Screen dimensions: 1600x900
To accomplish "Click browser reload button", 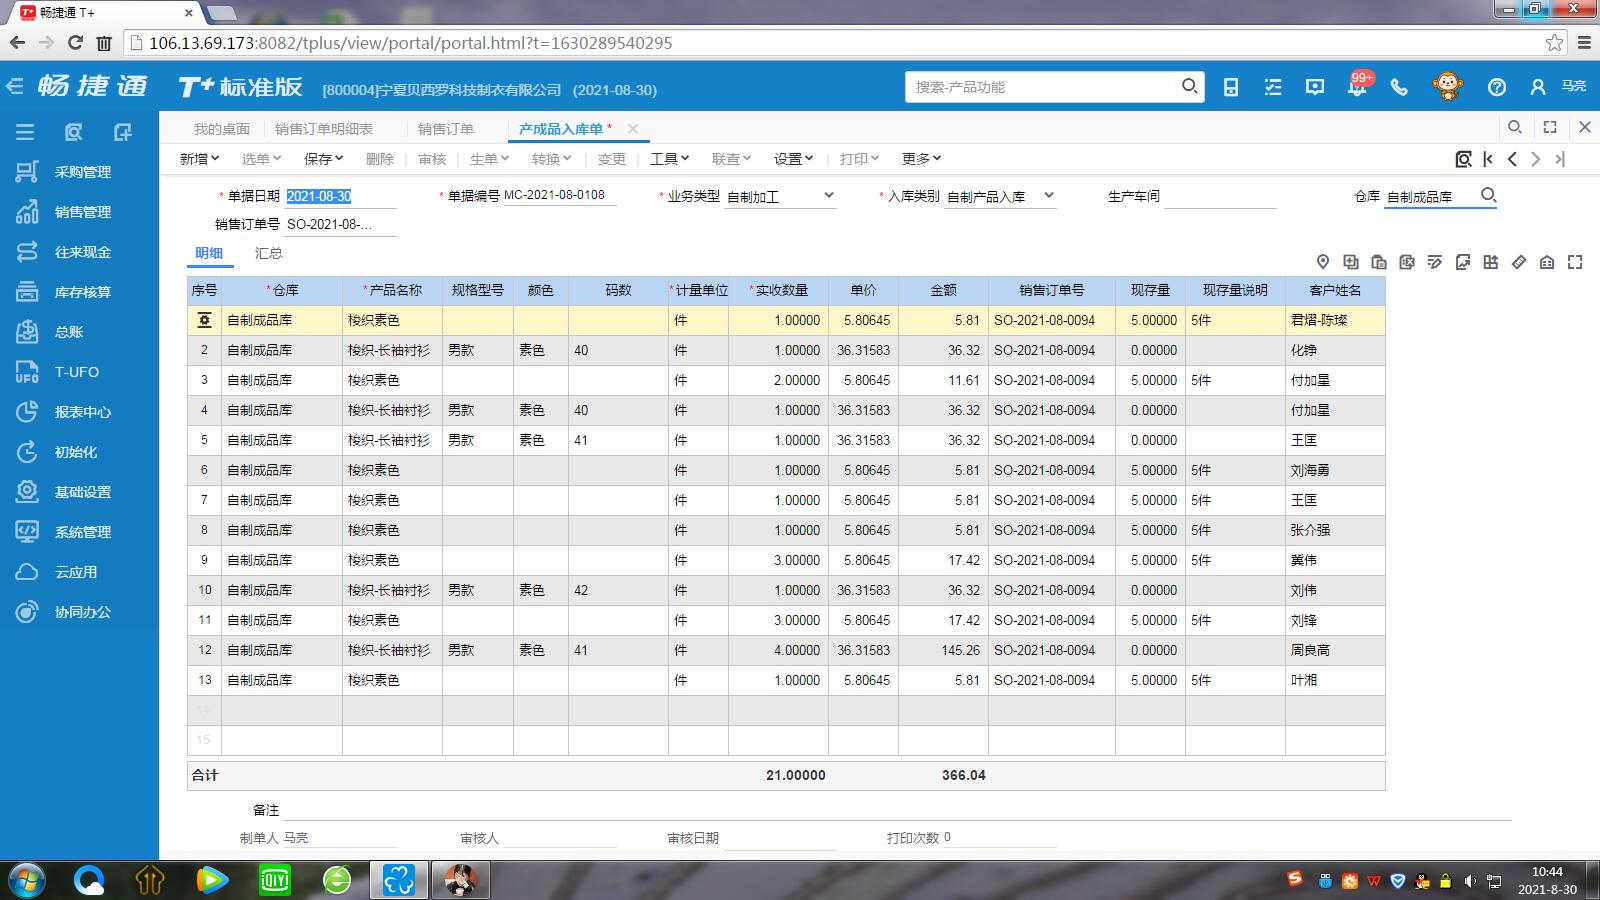I will (75, 43).
